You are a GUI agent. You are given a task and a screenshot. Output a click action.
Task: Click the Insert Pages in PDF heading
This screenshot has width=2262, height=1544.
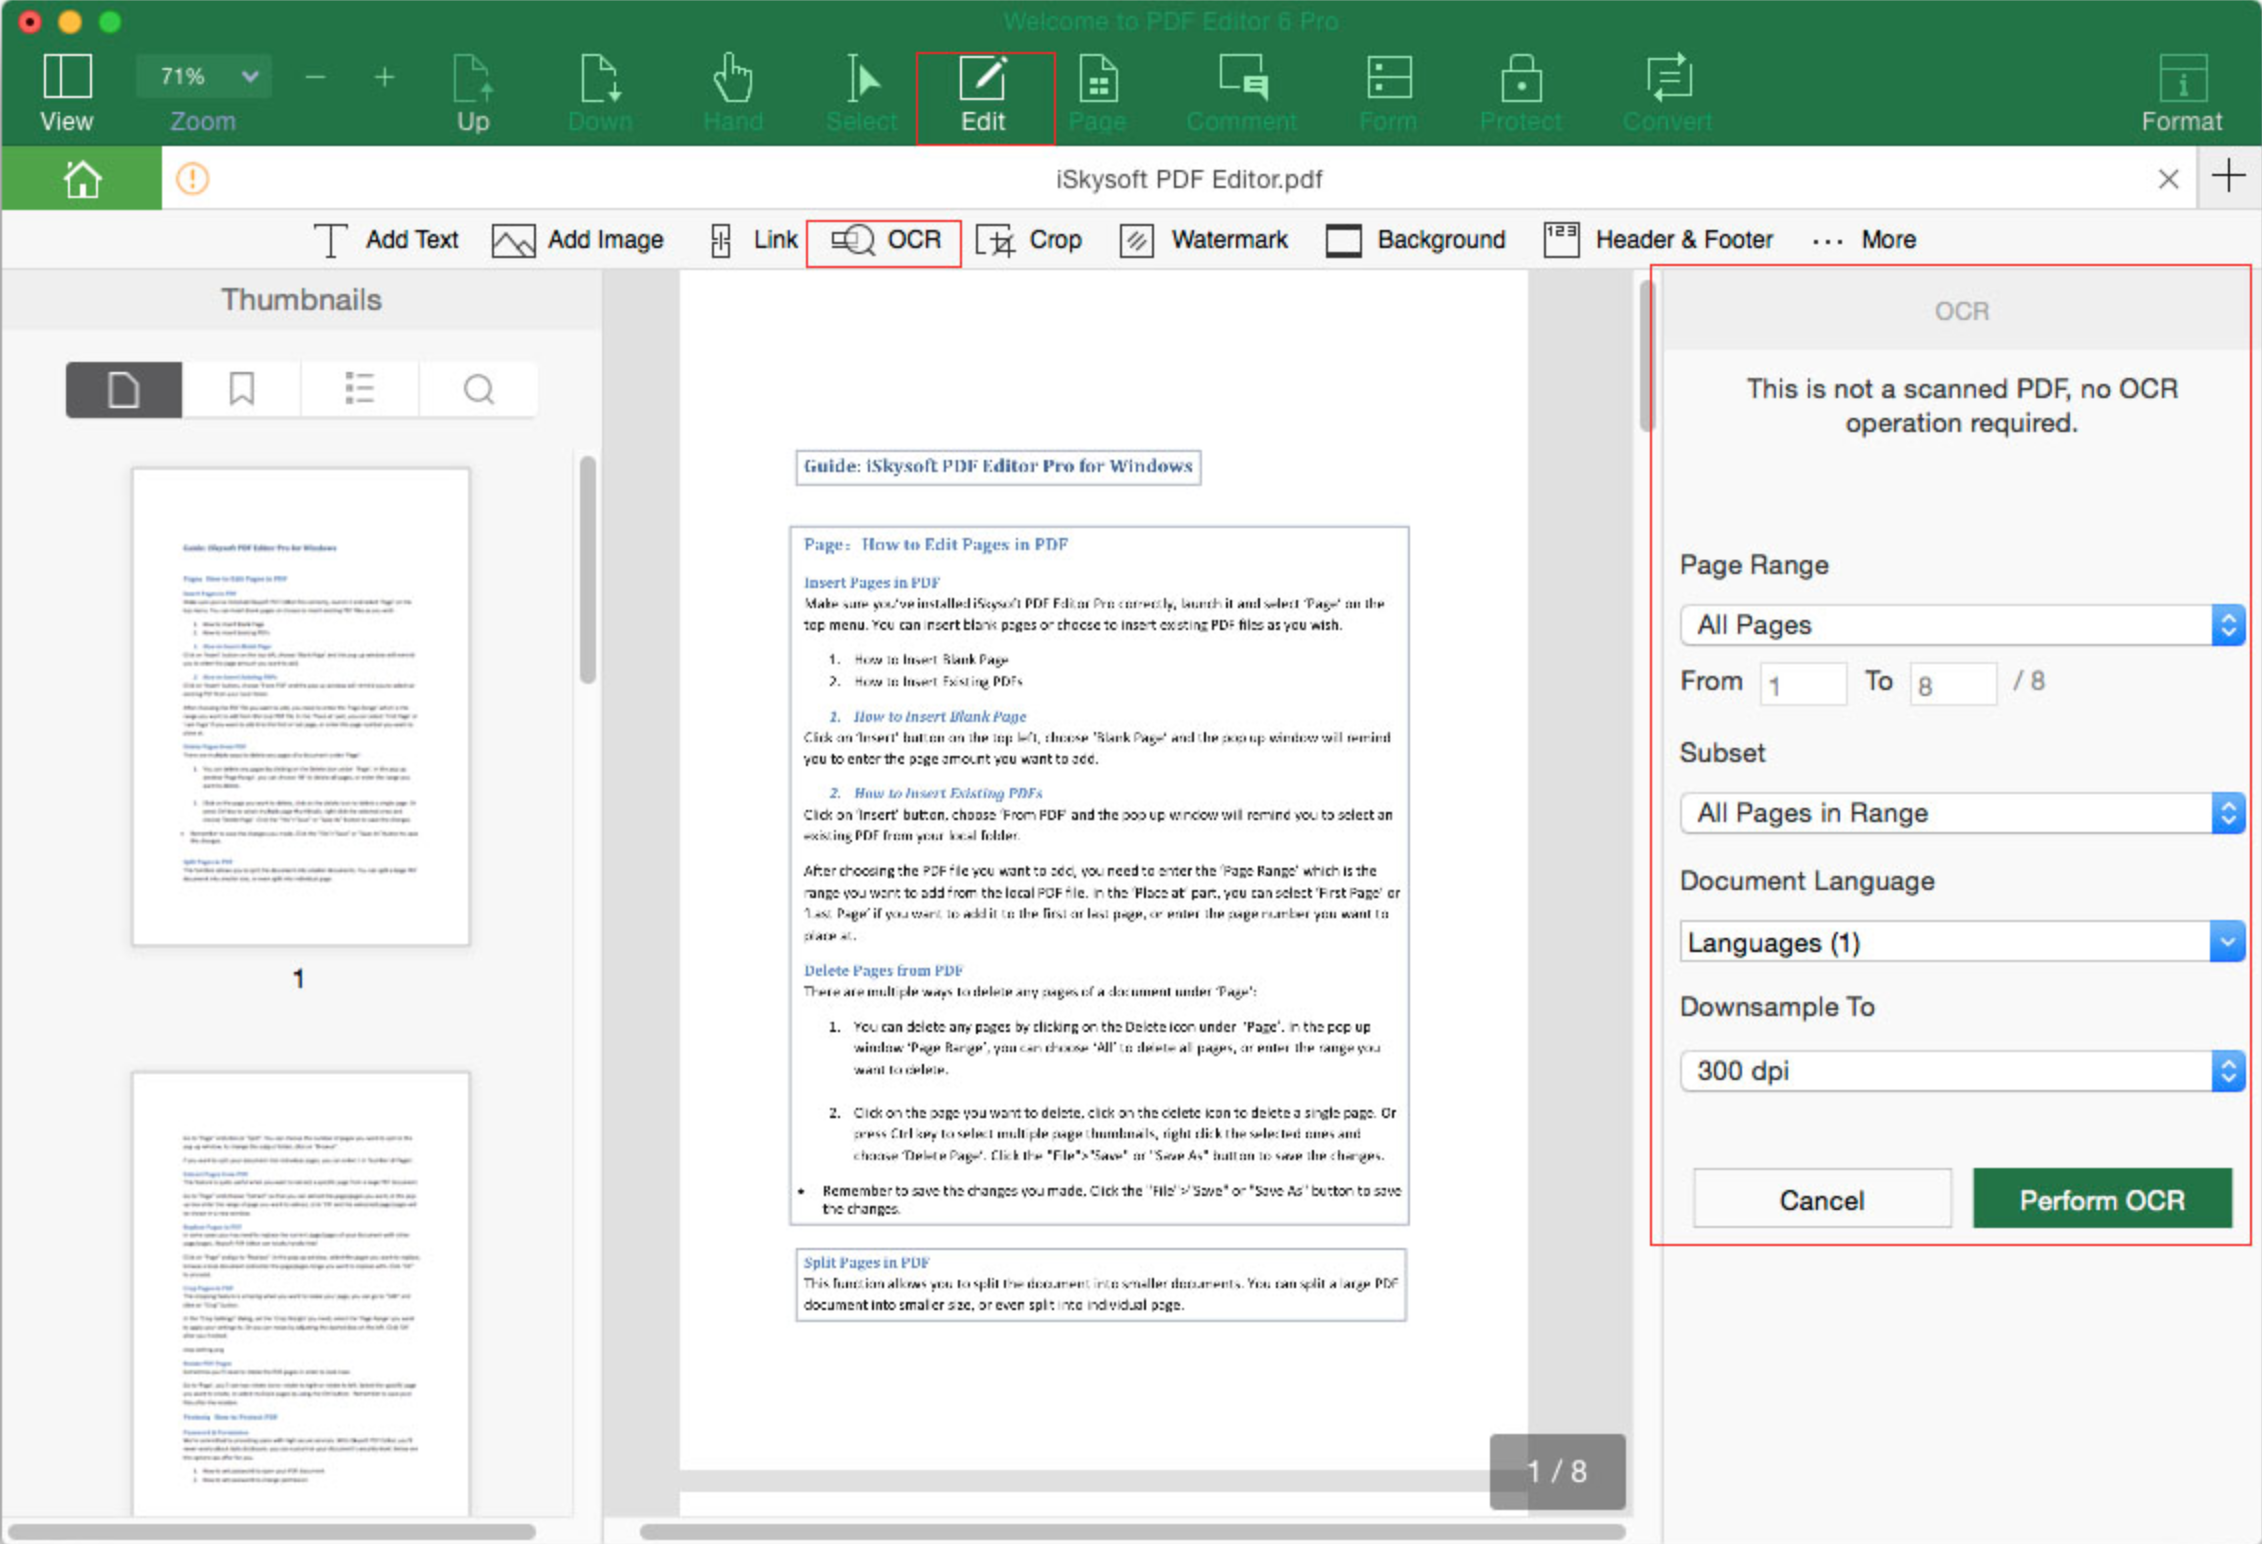(x=872, y=582)
